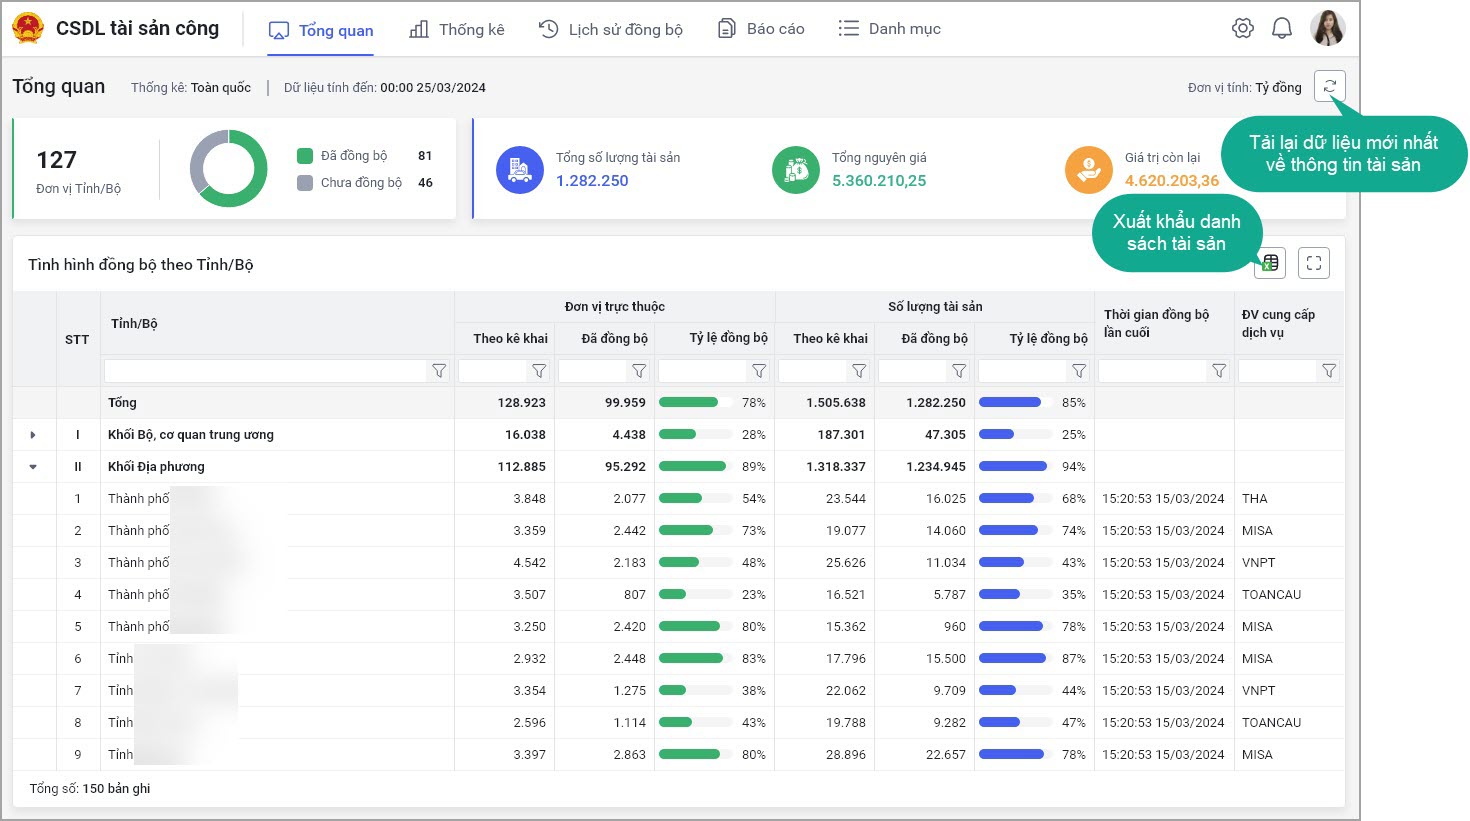Screen dimensions: 1470x821
Task: Click the Excel export icon
Action: (1270, 263)
